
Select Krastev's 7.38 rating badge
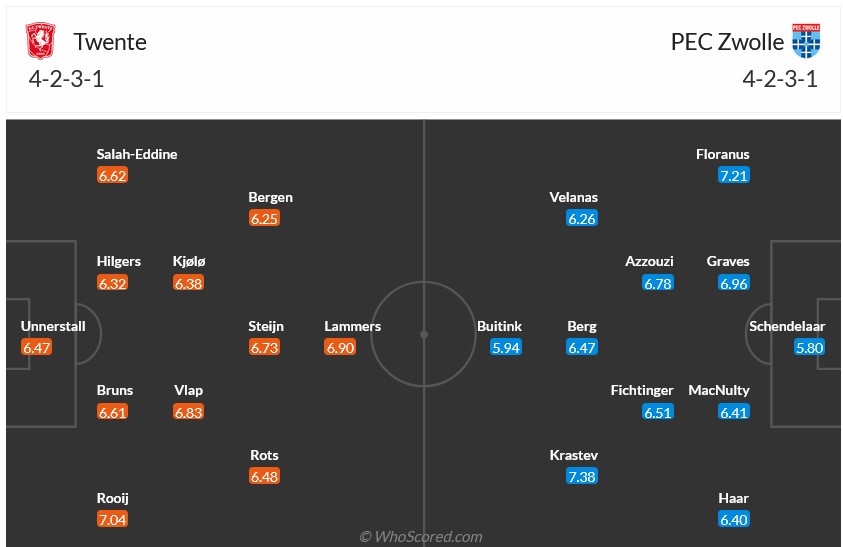[581, 477]
